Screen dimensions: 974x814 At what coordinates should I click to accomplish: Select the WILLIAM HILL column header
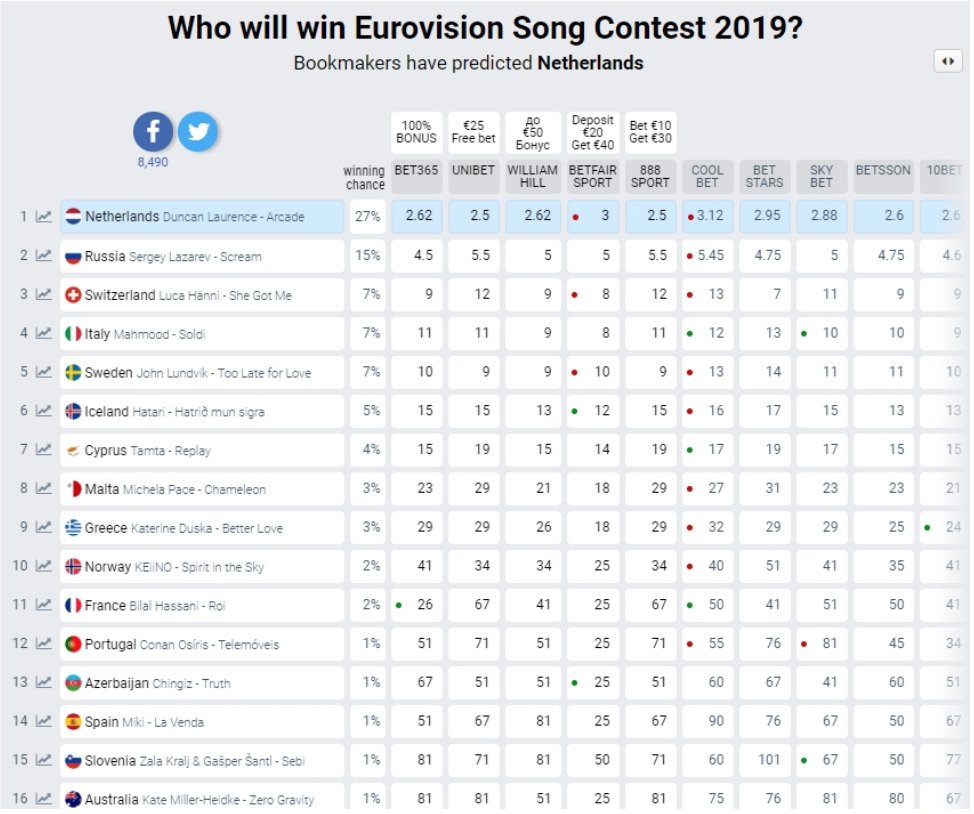tap(532, 177)
